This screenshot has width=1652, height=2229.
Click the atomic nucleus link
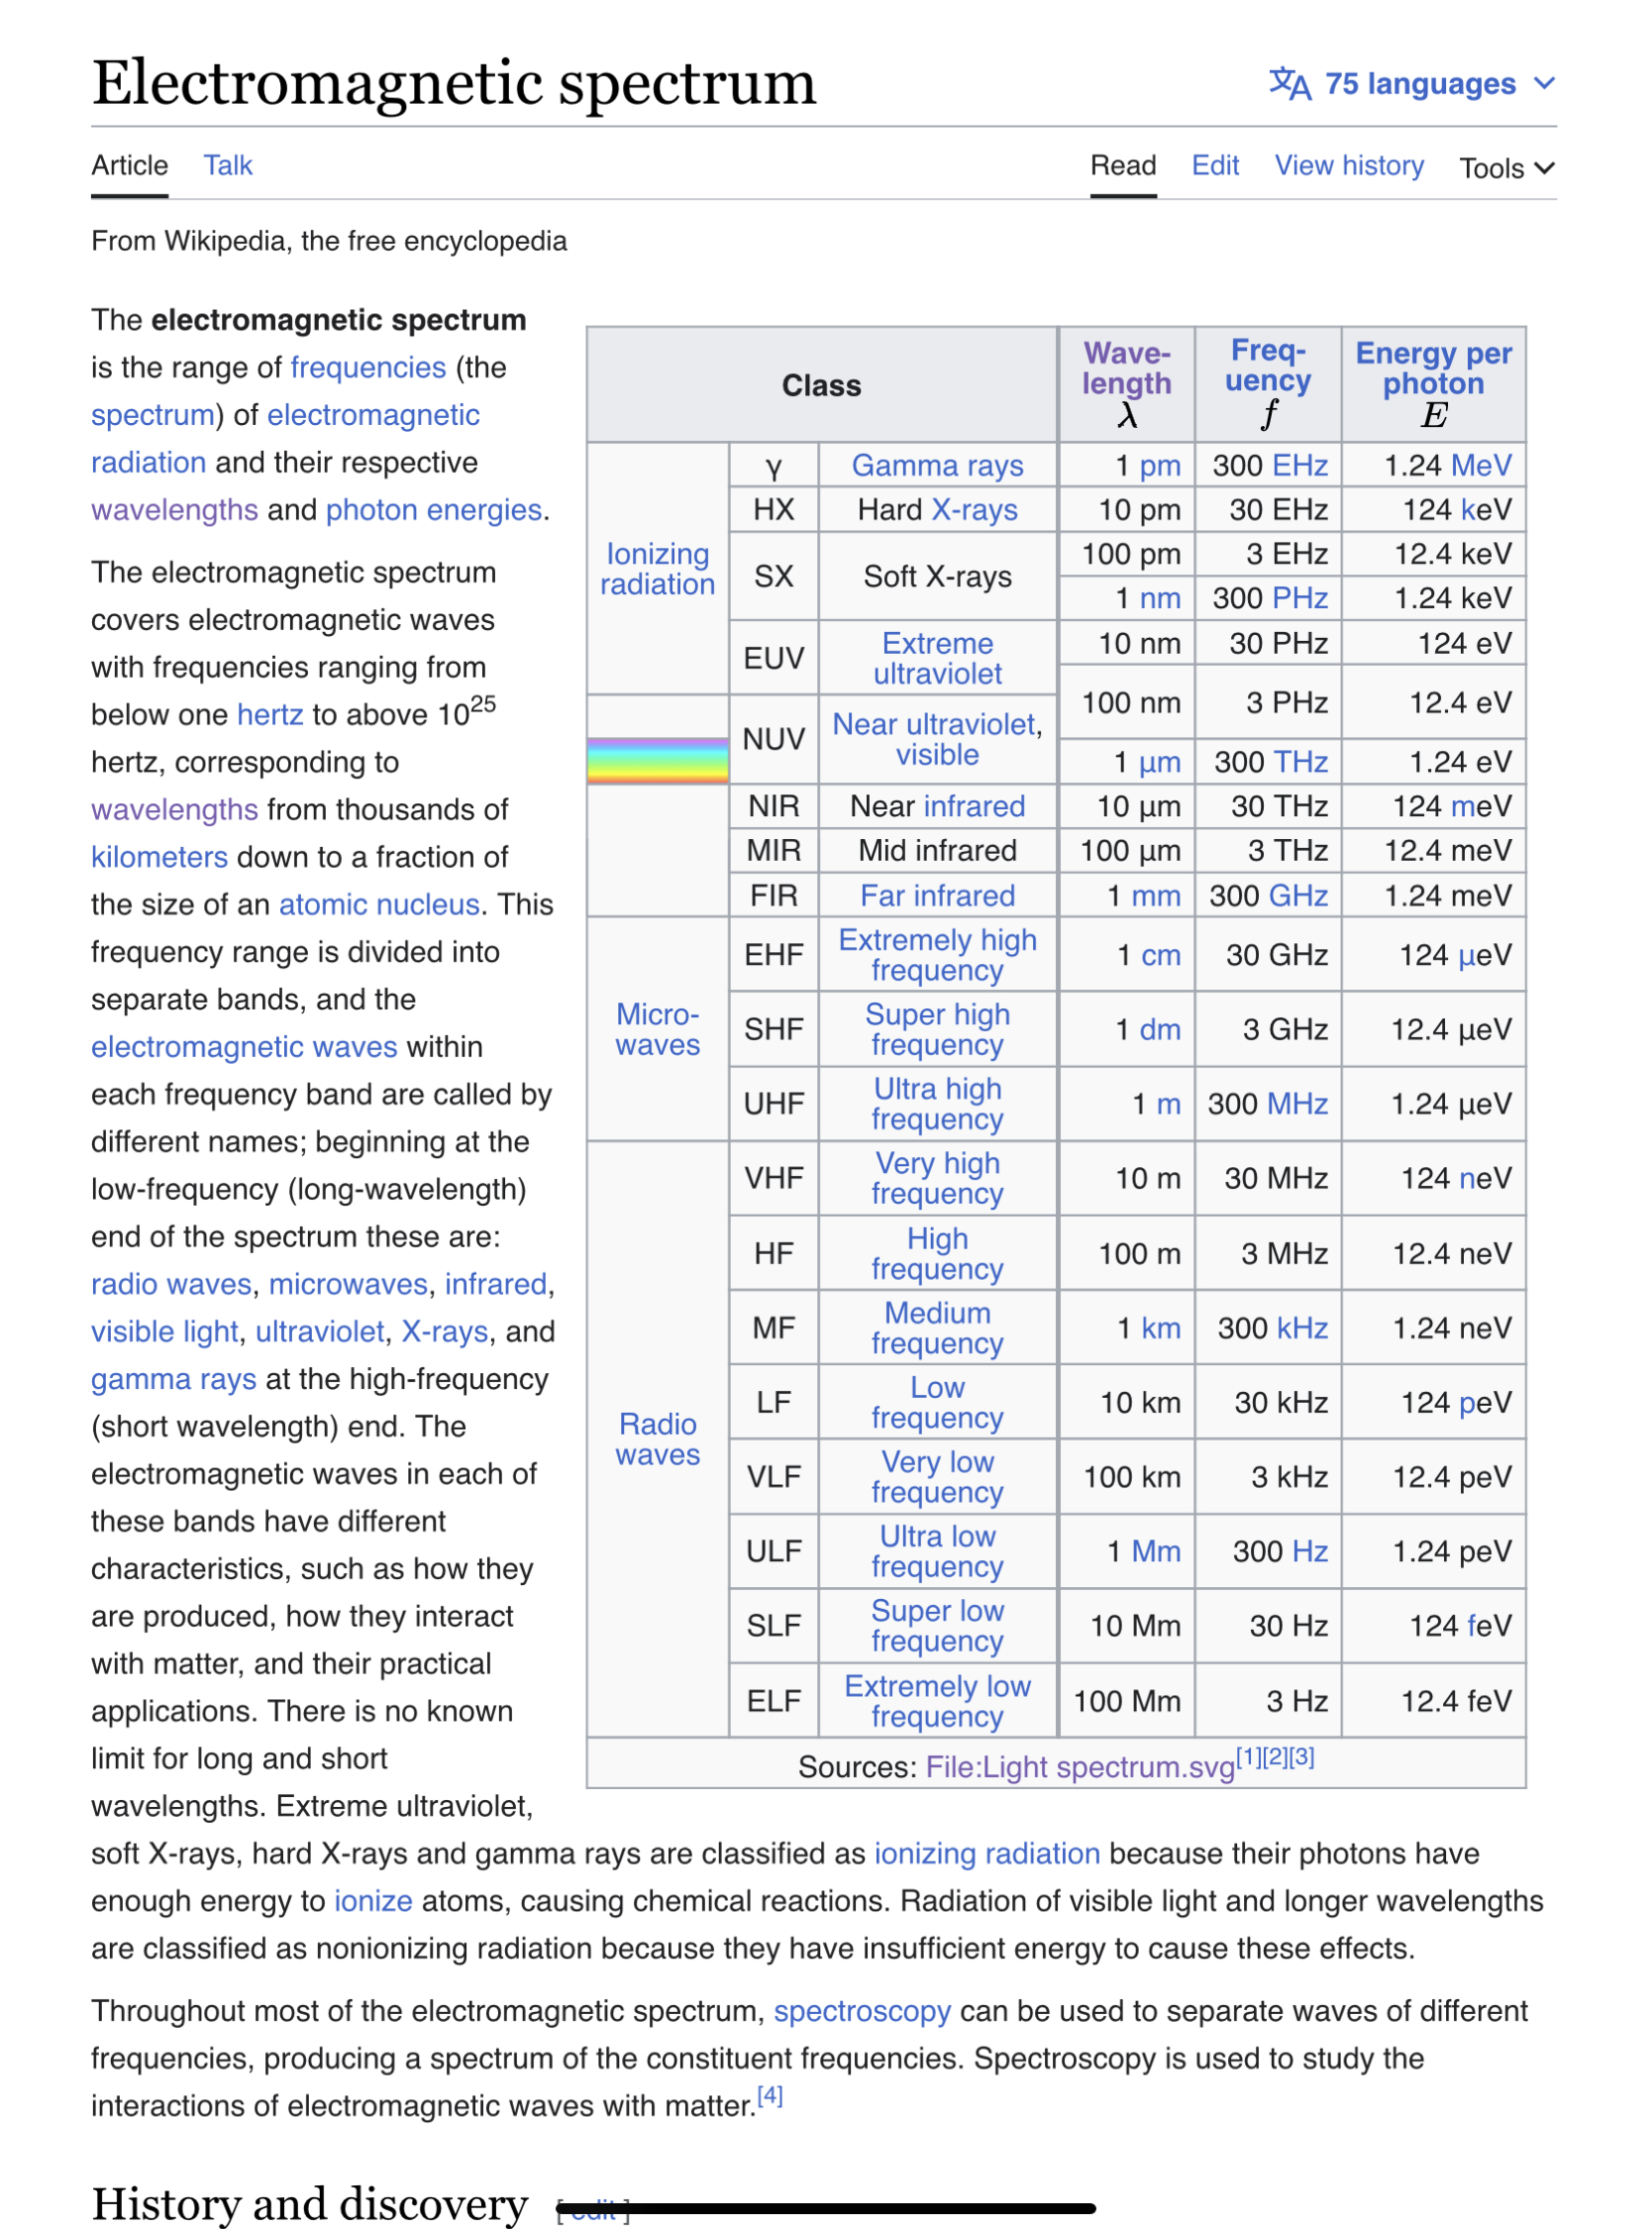coord(379,904)
